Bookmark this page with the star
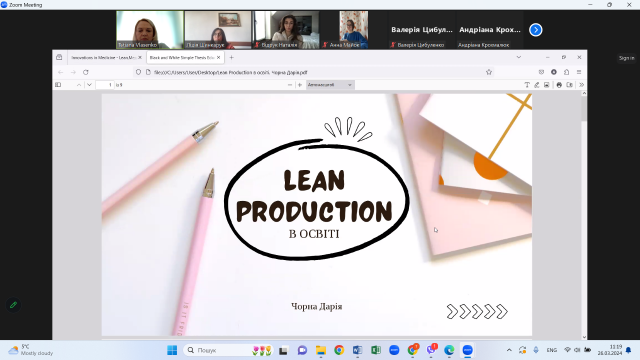Image resolution: width=640 pixels, height=360 pixels. [489, 72]
